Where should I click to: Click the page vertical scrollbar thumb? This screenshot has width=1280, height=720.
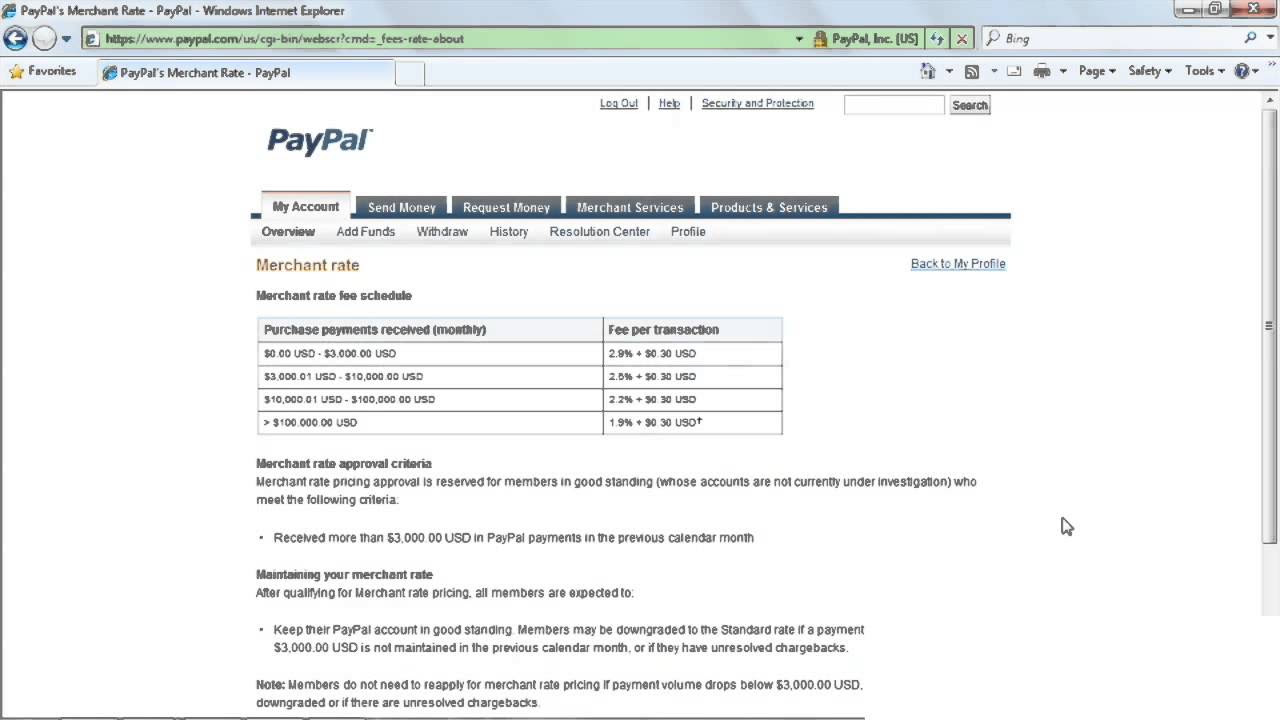1270,325
